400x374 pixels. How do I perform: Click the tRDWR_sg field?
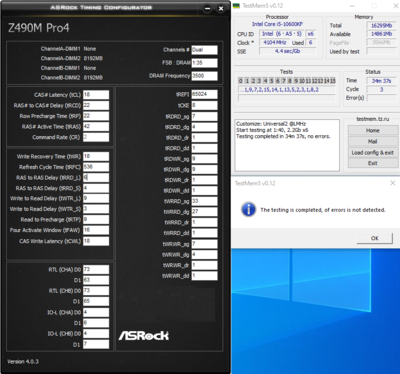205,159
